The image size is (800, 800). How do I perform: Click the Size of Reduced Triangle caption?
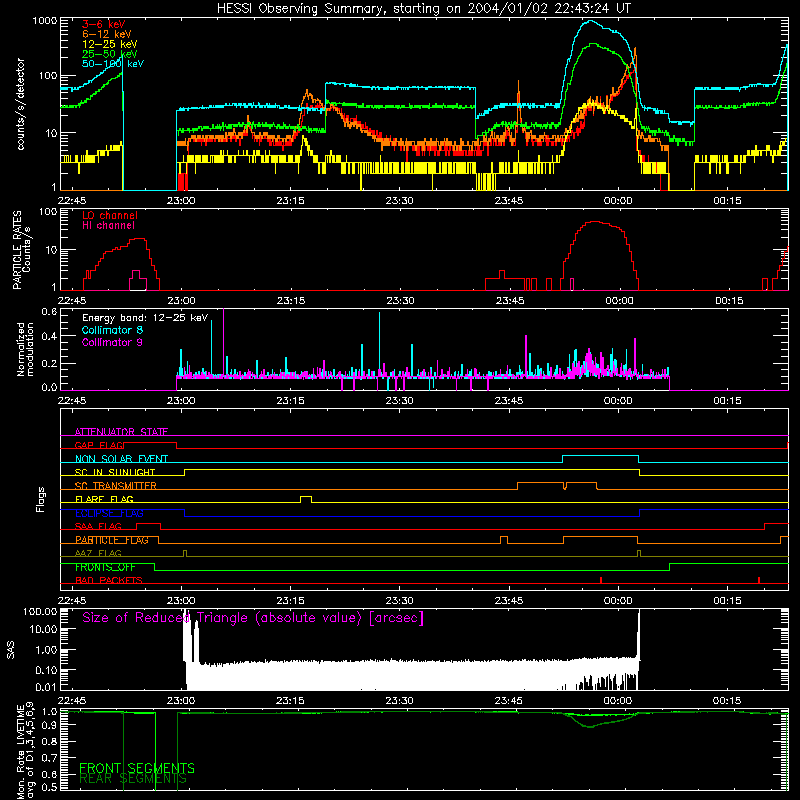click(253, 618)
